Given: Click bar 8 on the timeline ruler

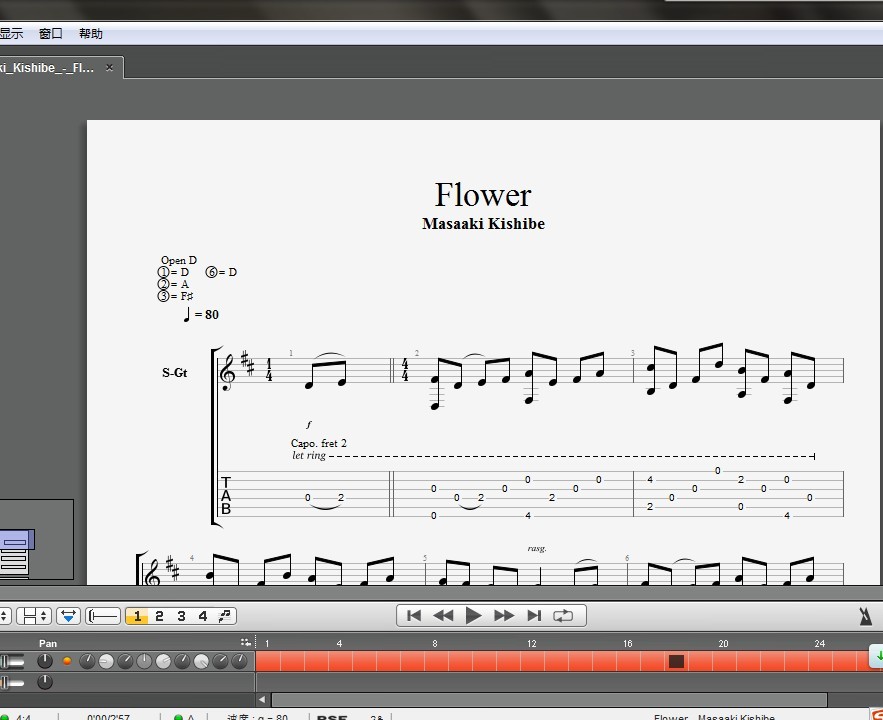Looking at the screenshot, I should [435, 643].
